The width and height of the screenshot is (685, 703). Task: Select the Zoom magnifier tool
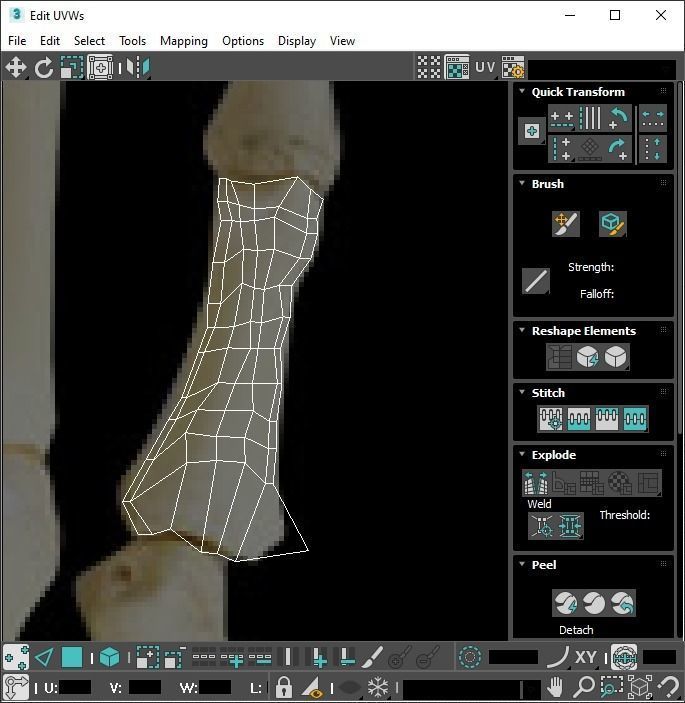pos(584,686)
